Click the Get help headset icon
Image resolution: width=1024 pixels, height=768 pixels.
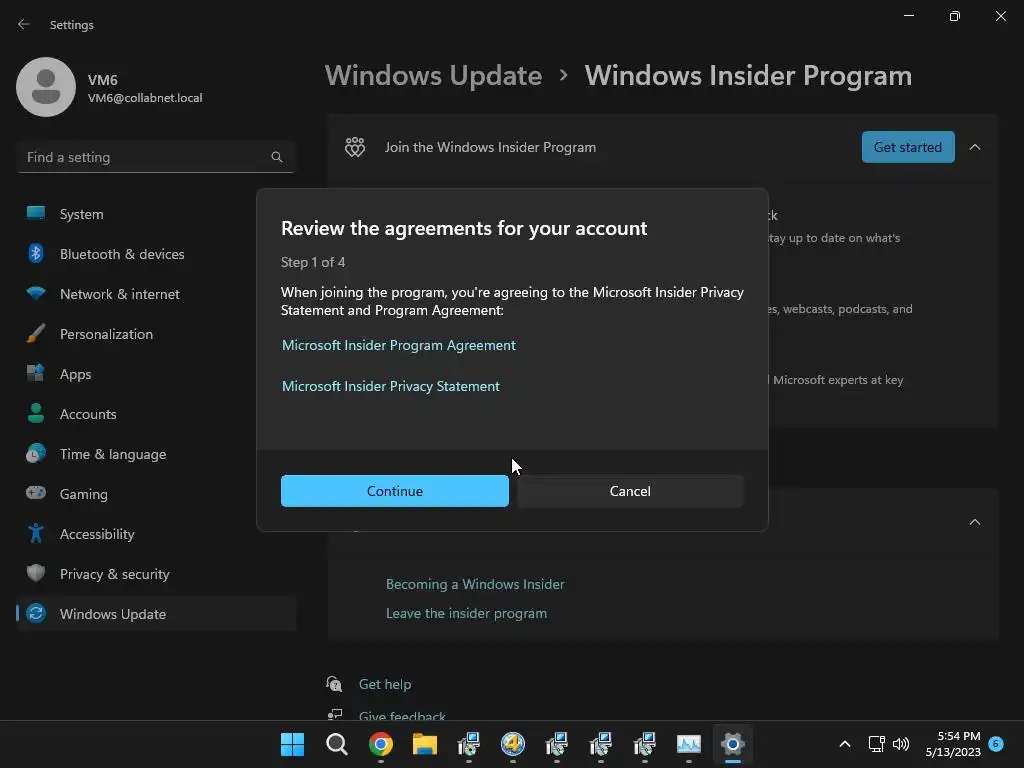[334, 684]
